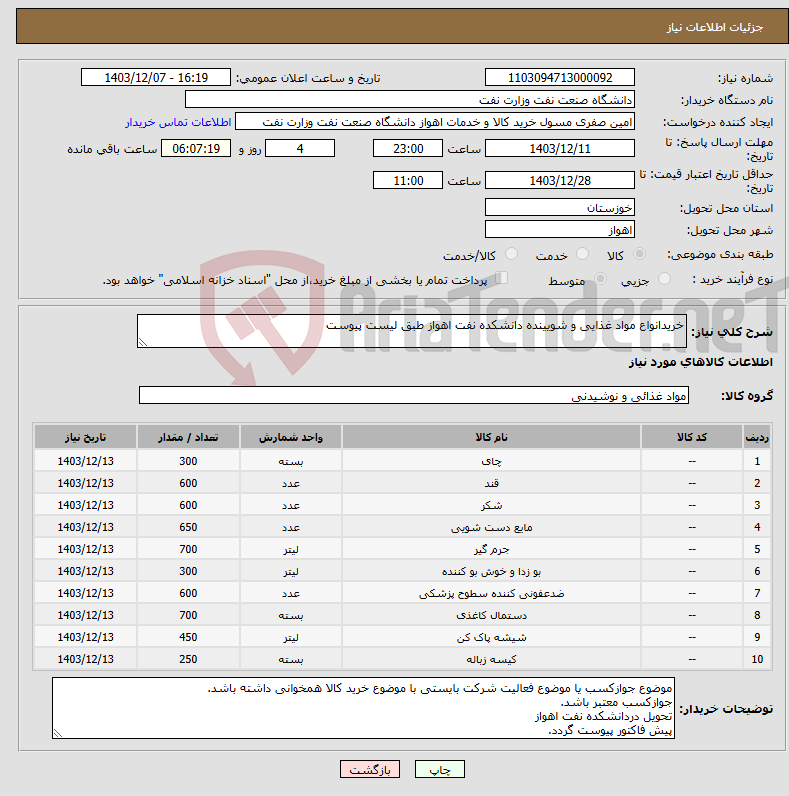This screenshot has width=789, height=796.
Task: Click the شرح کلی نیاز description textarea
Action: point(412,331)
